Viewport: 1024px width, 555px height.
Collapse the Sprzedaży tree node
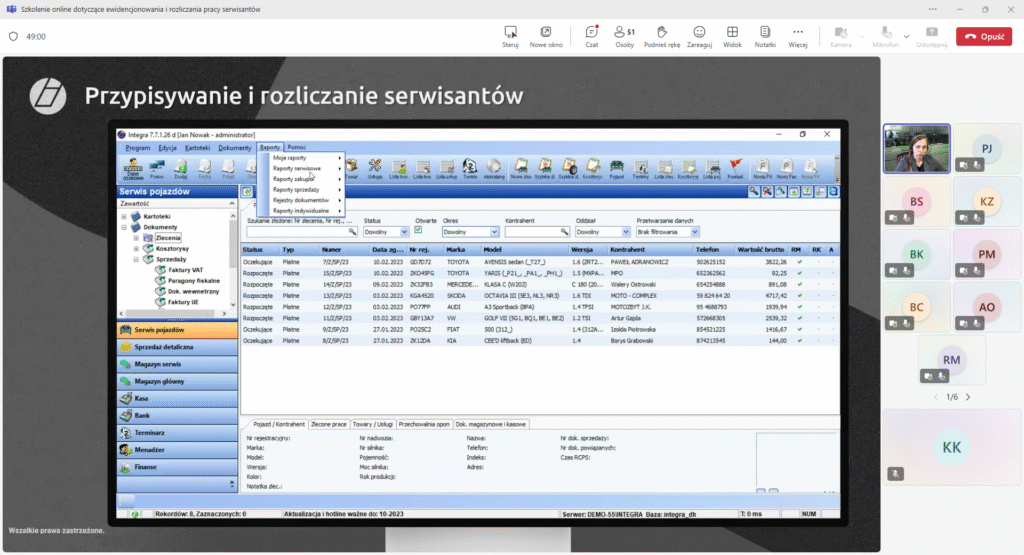[x=136, y=259]
